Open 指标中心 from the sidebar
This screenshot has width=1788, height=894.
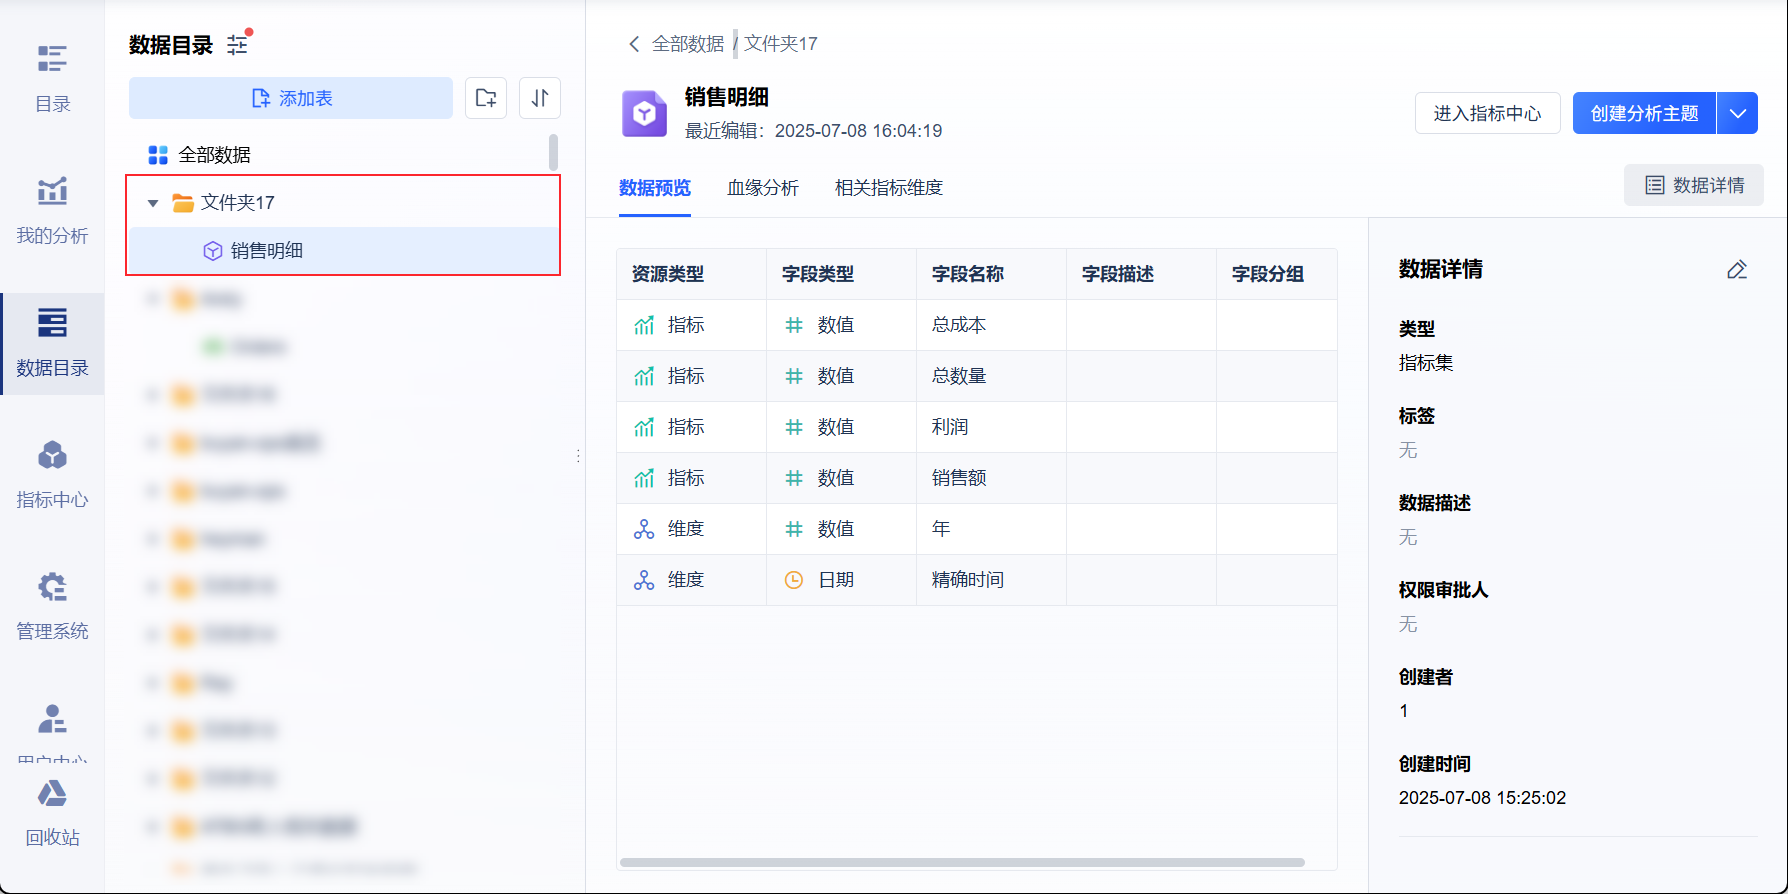click(x=52, y=472)
